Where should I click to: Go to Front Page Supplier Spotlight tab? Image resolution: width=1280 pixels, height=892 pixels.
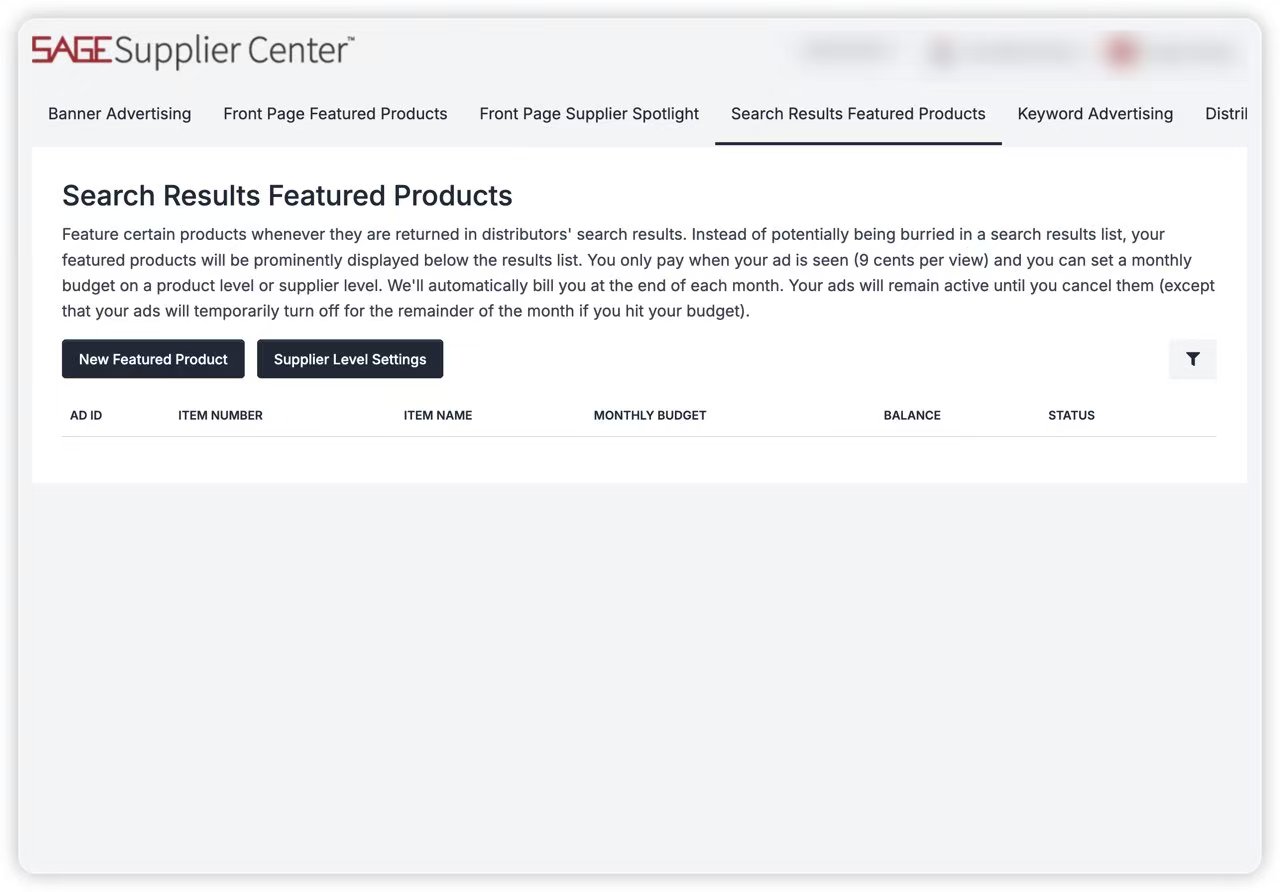click(x=589, y=114)
